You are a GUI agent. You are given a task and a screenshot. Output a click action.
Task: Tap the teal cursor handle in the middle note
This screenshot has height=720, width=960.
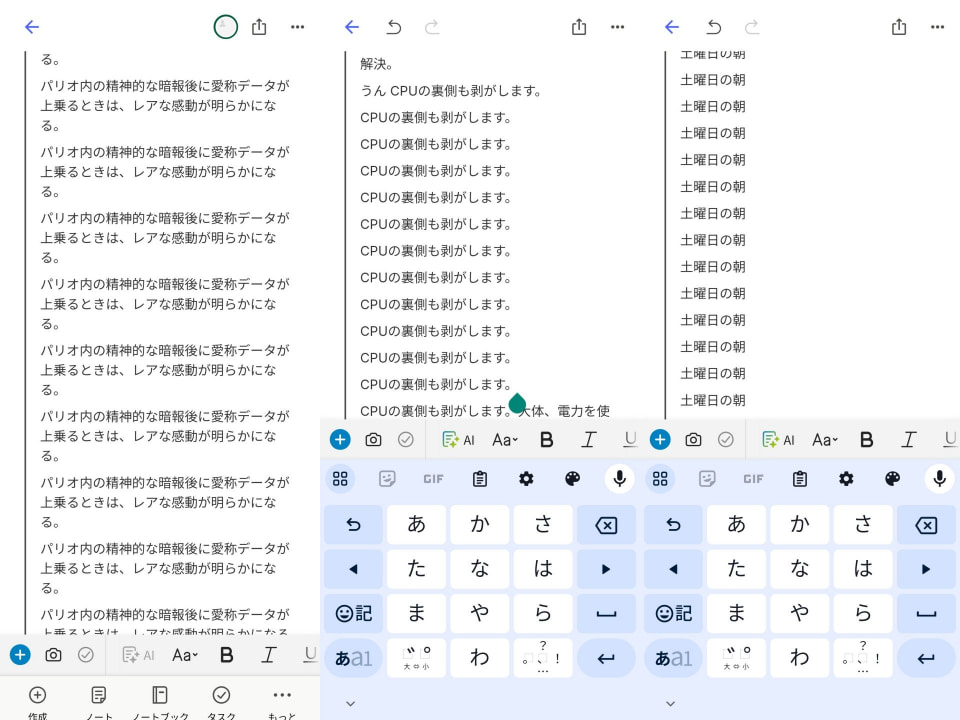pyautogui.click(x=517, y=403)
